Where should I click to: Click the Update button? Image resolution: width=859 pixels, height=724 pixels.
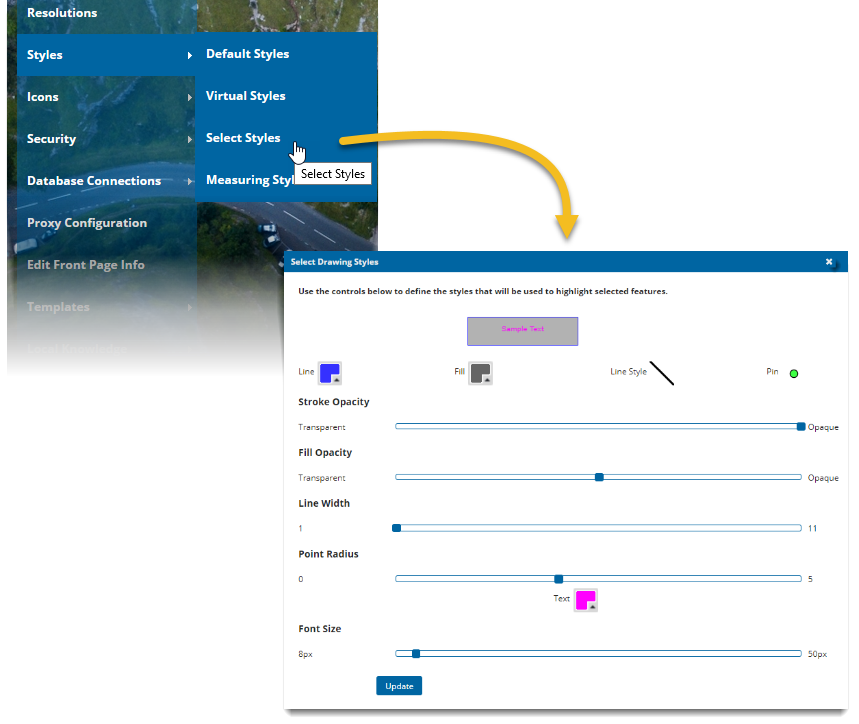[x=399, y=686]
